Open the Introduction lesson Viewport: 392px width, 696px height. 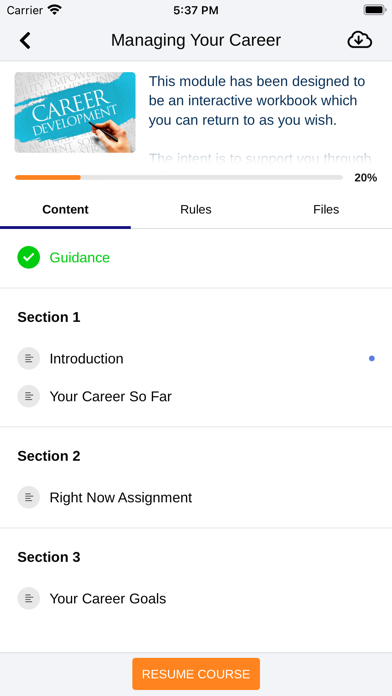196,359
